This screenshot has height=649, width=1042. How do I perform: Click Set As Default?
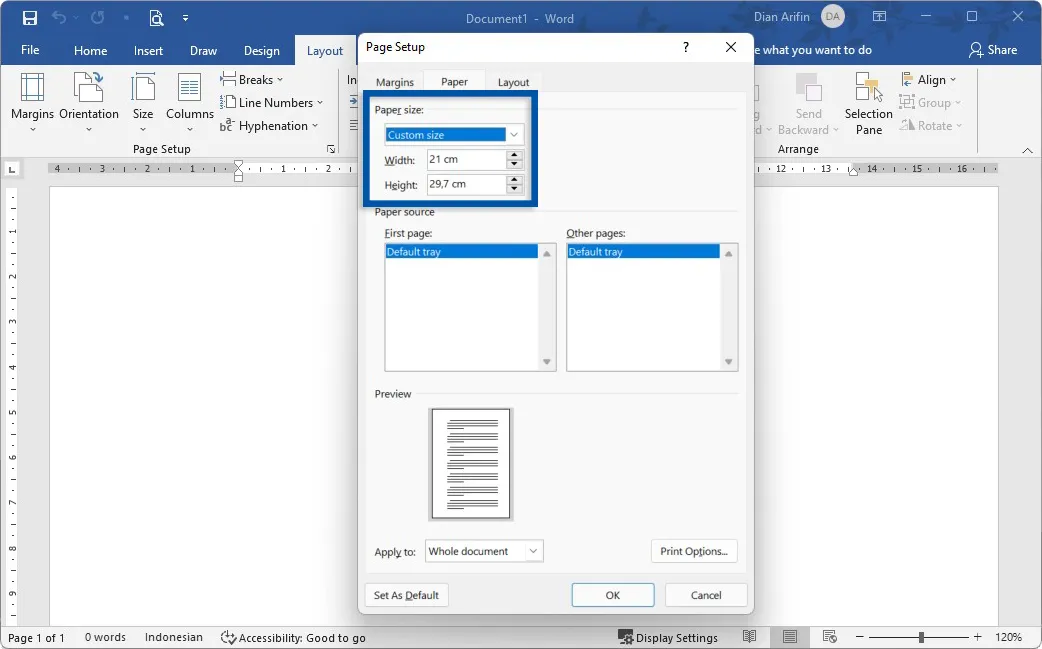pyautogui.click(x=405, y=594)
